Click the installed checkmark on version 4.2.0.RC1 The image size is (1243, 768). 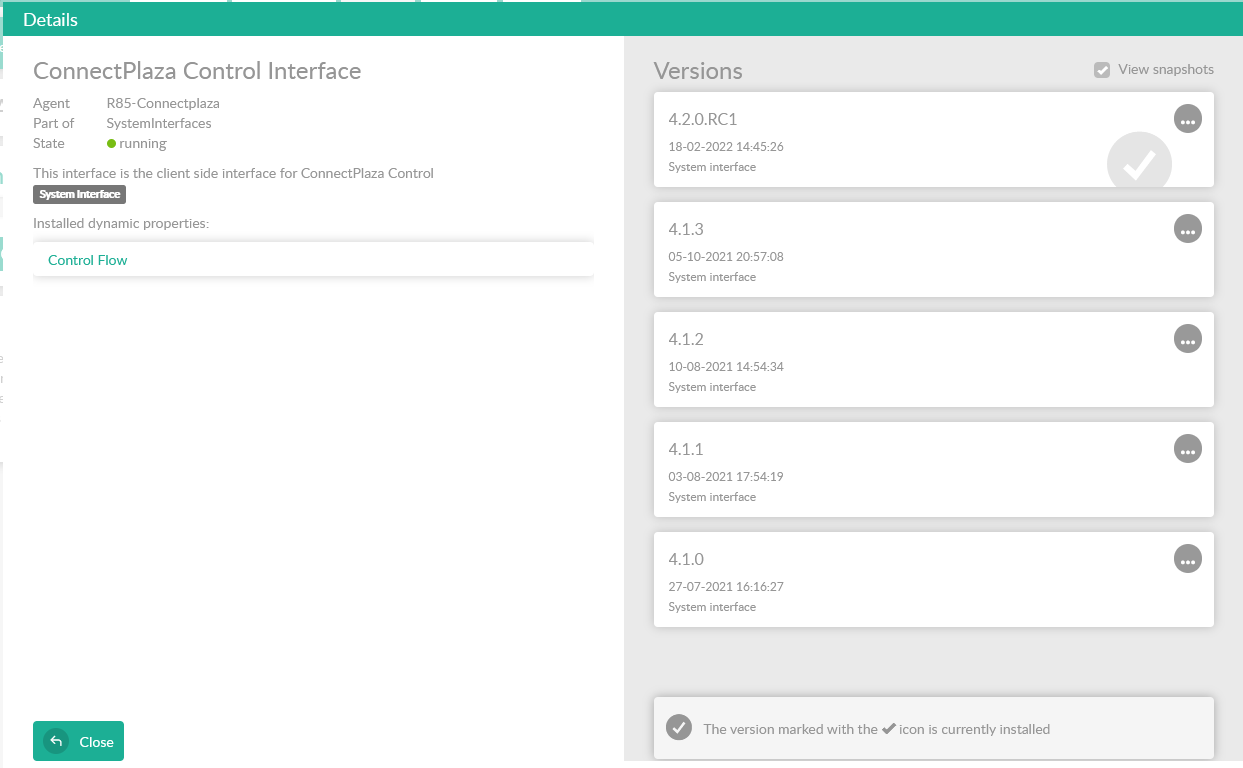(1138, 164)
